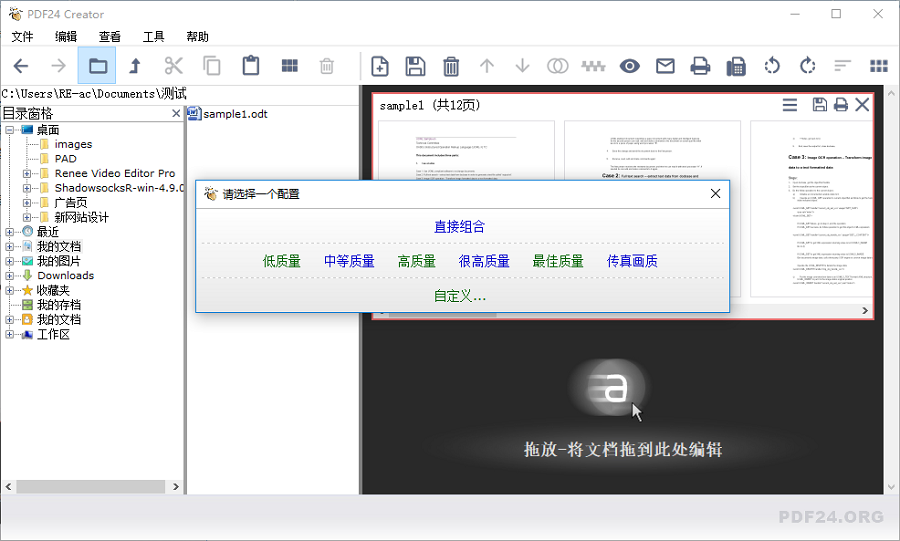Rotate pages clockwise using toolbar icon
Viewport: 900px width, 541px height.
[807, 66]
